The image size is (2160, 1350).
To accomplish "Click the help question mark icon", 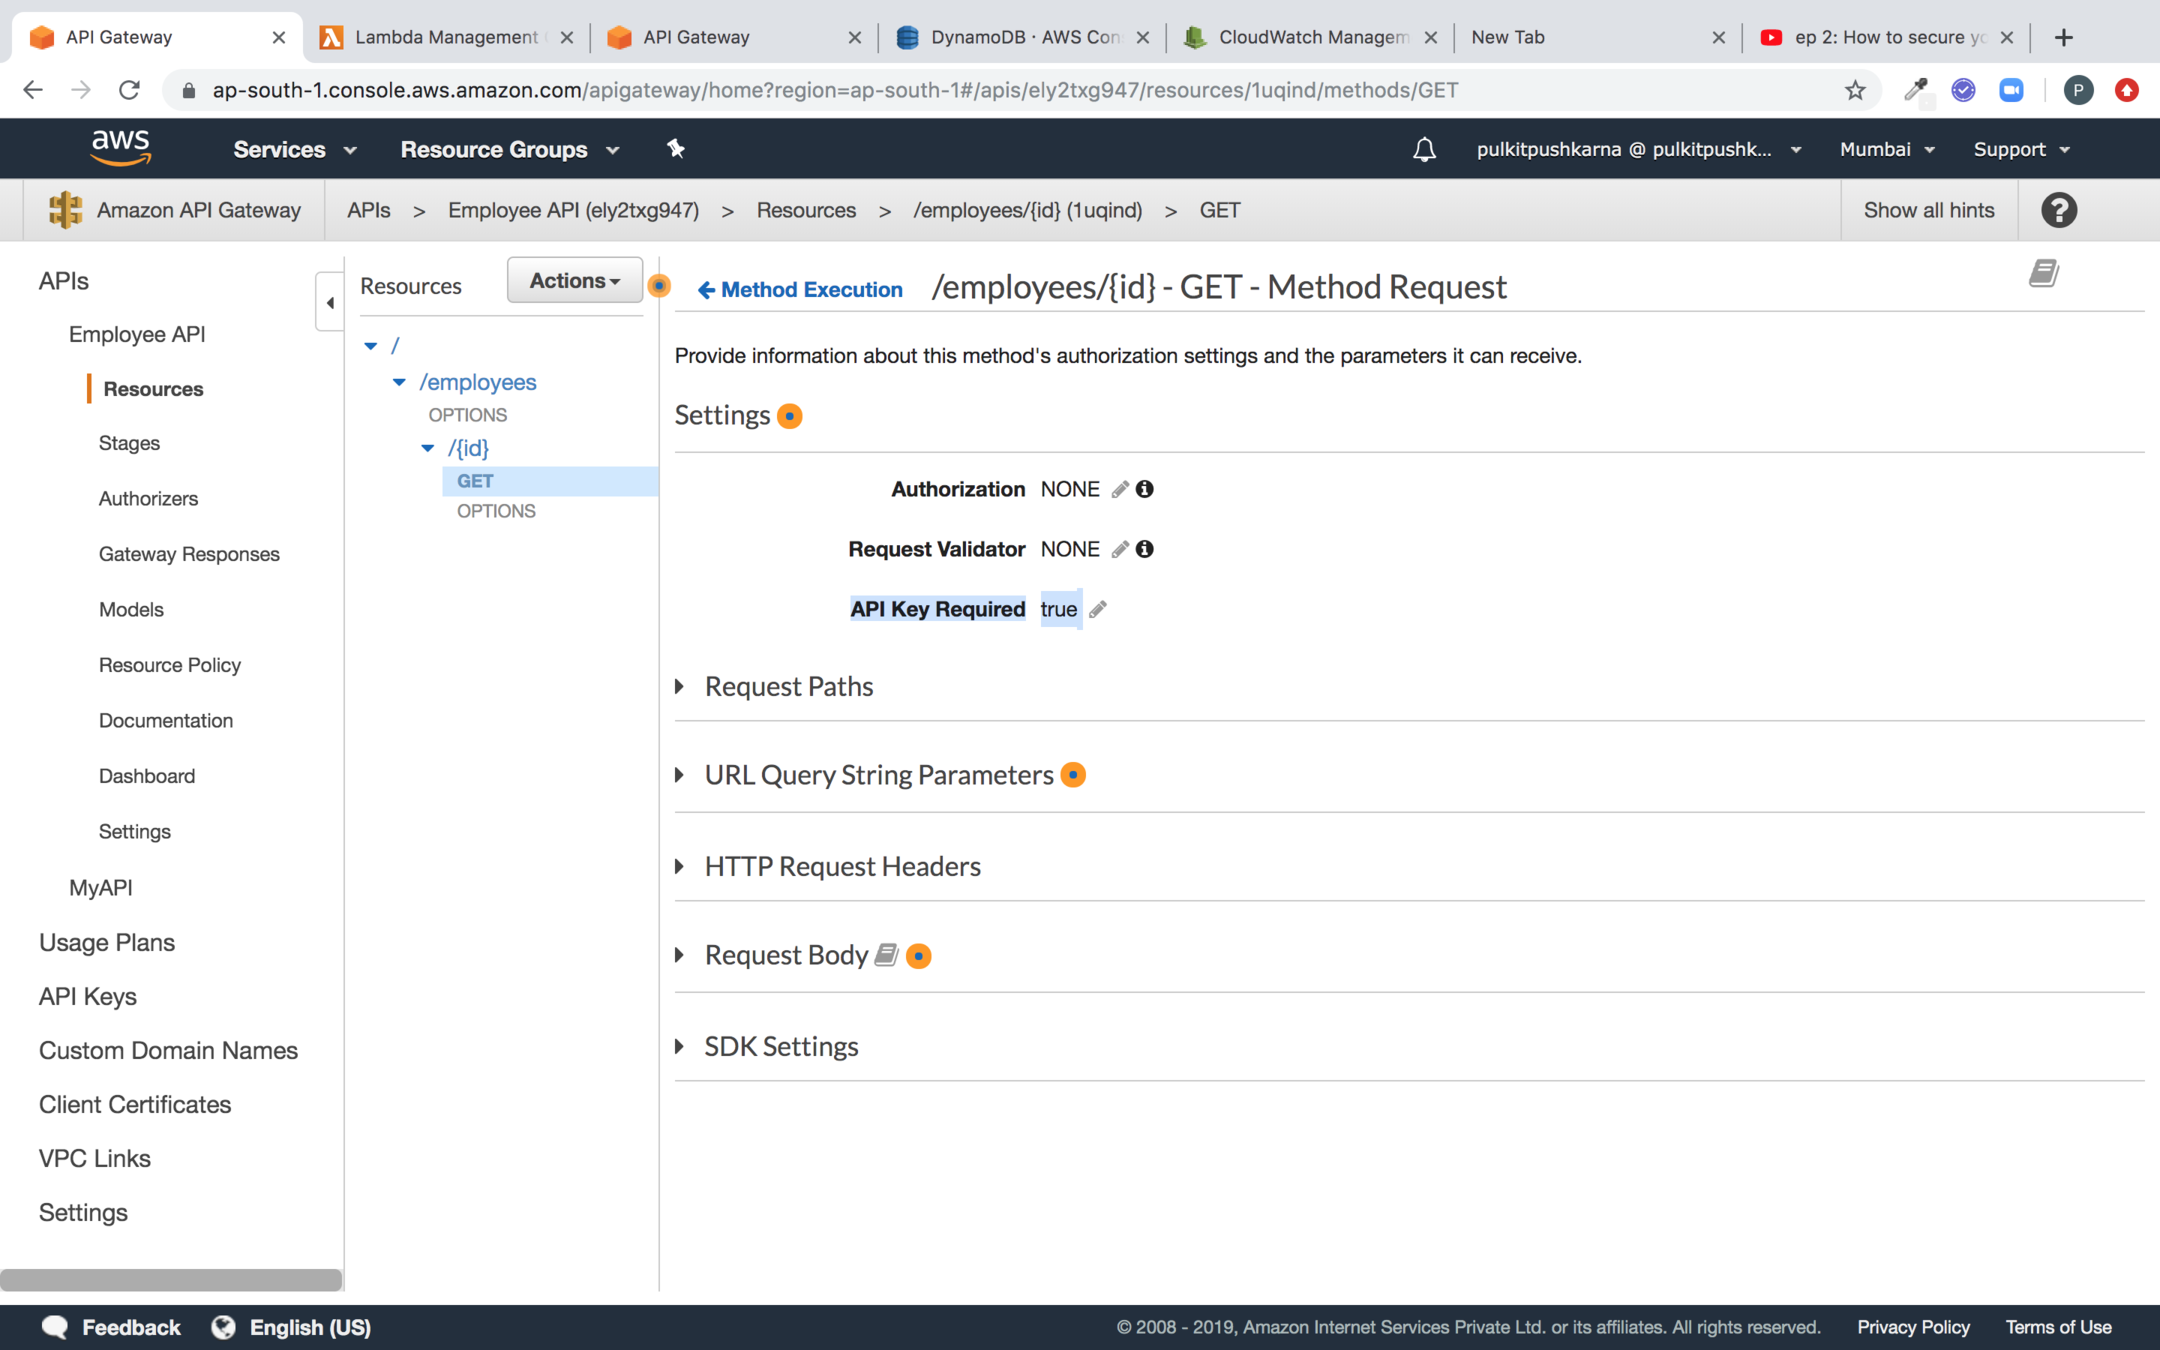I will [2059, 210].
